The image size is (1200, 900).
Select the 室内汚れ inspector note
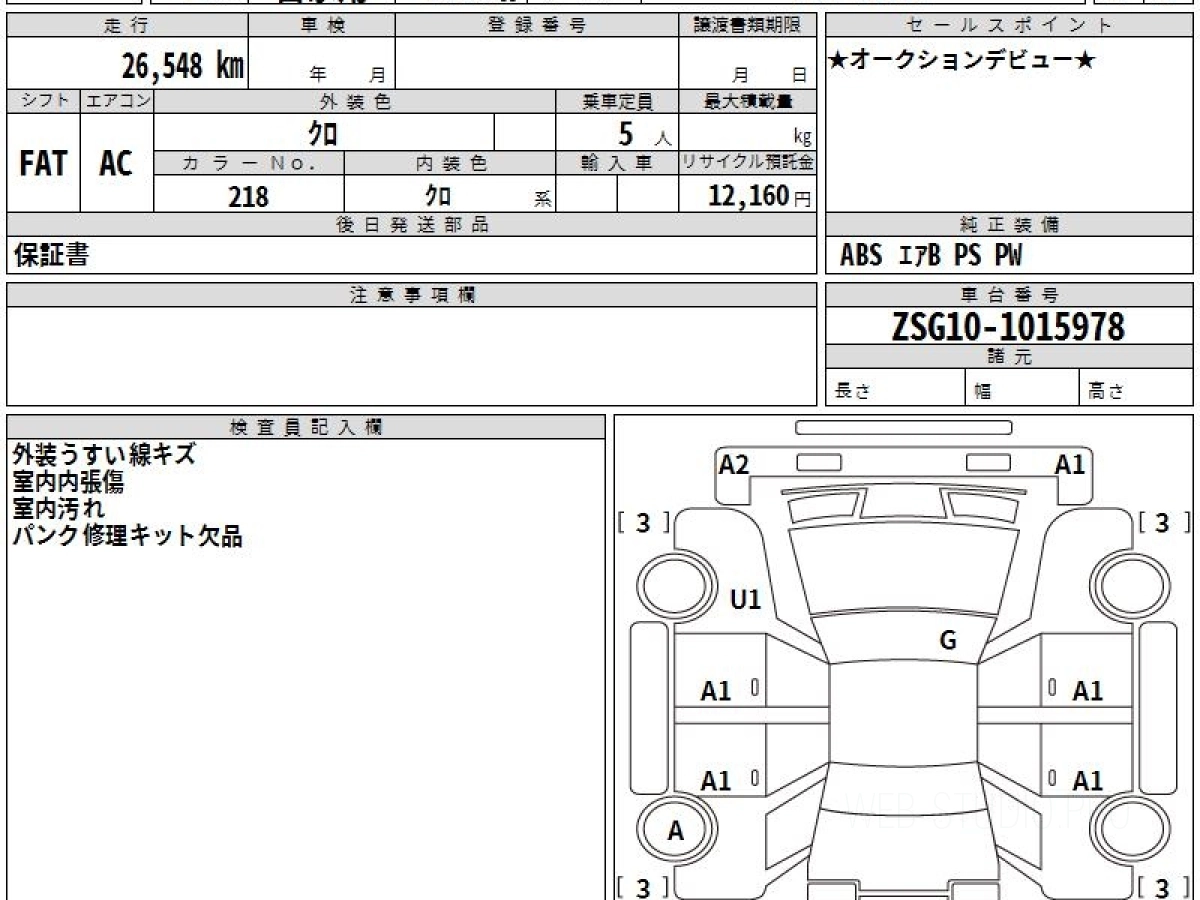[58, 509]
